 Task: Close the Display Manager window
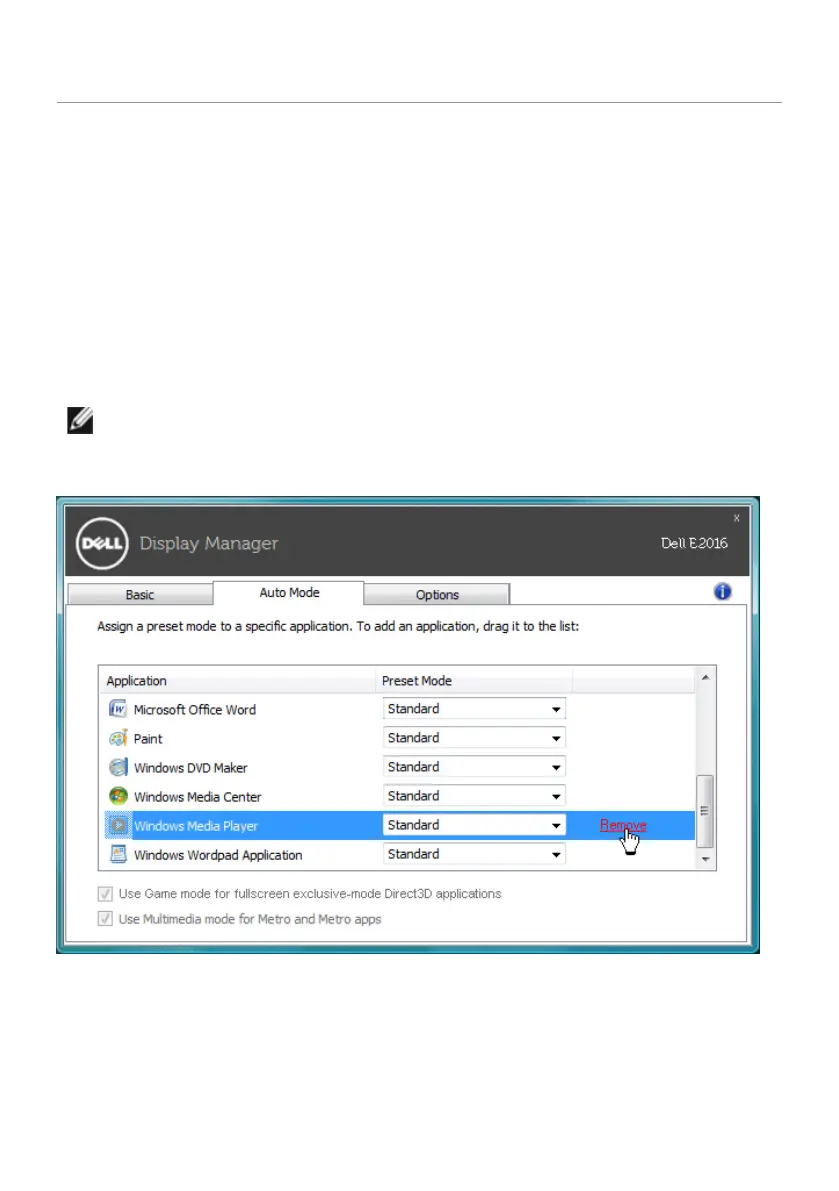(x=736, y=518)
